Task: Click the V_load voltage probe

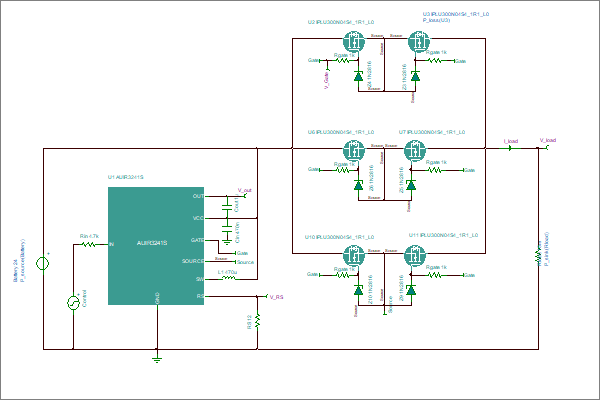Action: [546, 148]
